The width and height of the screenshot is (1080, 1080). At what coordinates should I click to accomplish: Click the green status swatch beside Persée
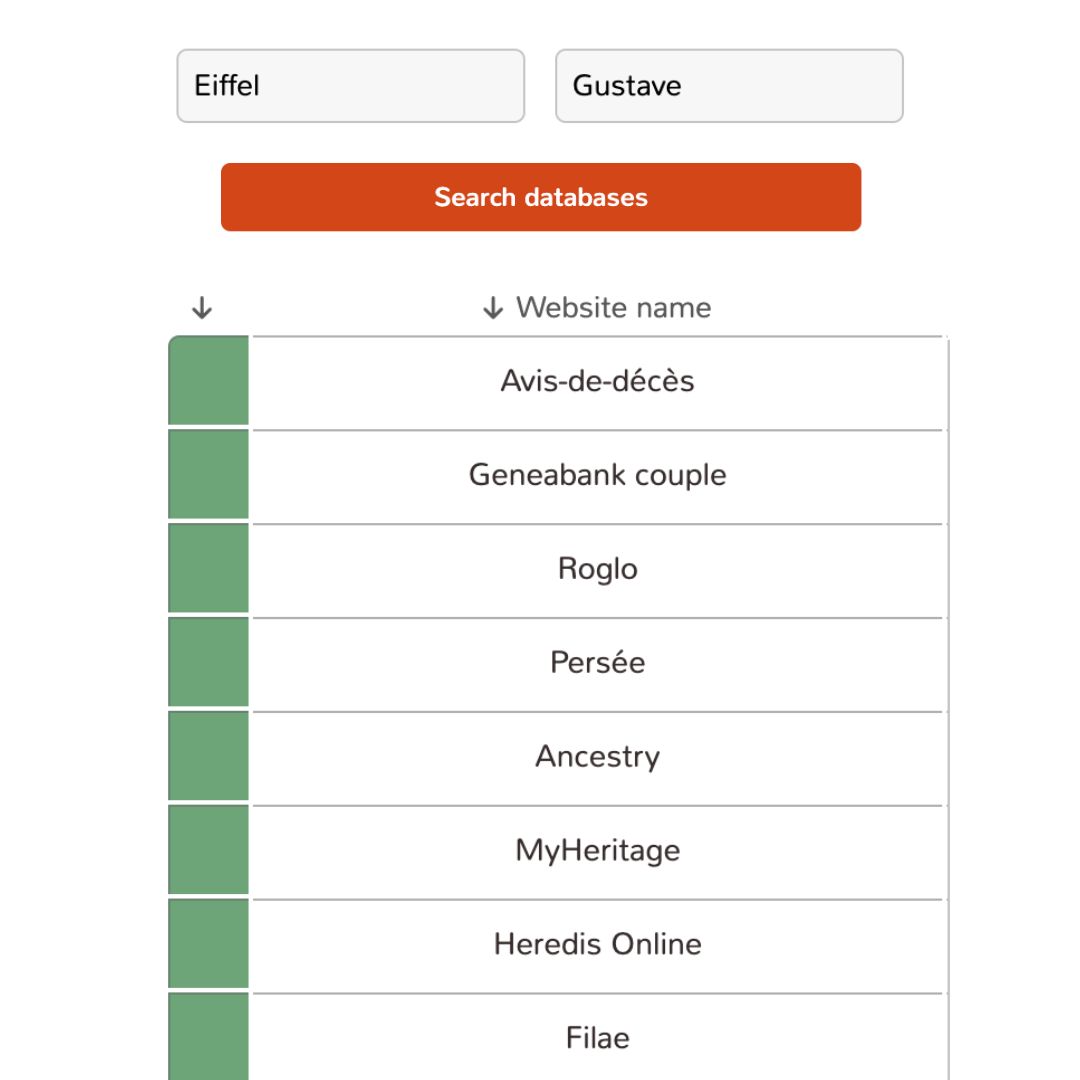(209, 662)
